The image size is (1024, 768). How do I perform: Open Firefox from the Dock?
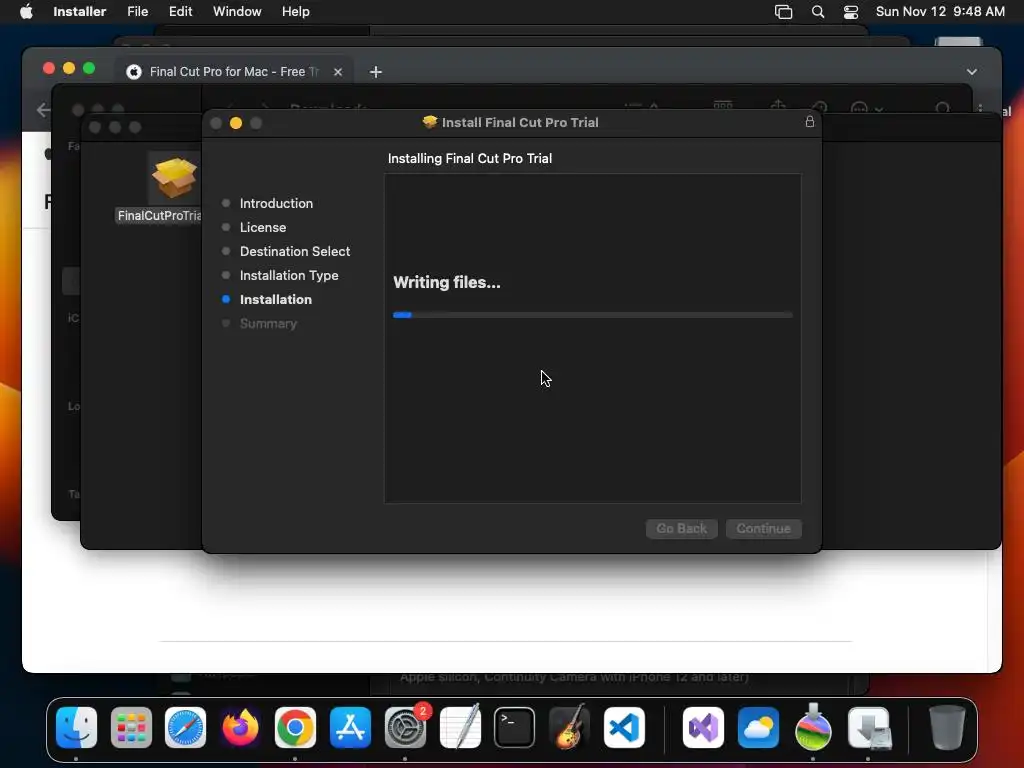240,727
